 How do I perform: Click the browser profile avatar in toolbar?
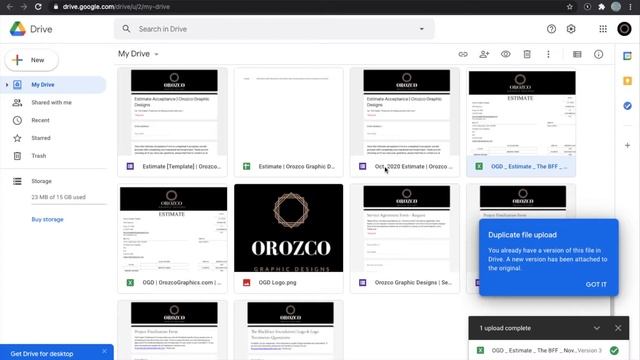616,7
